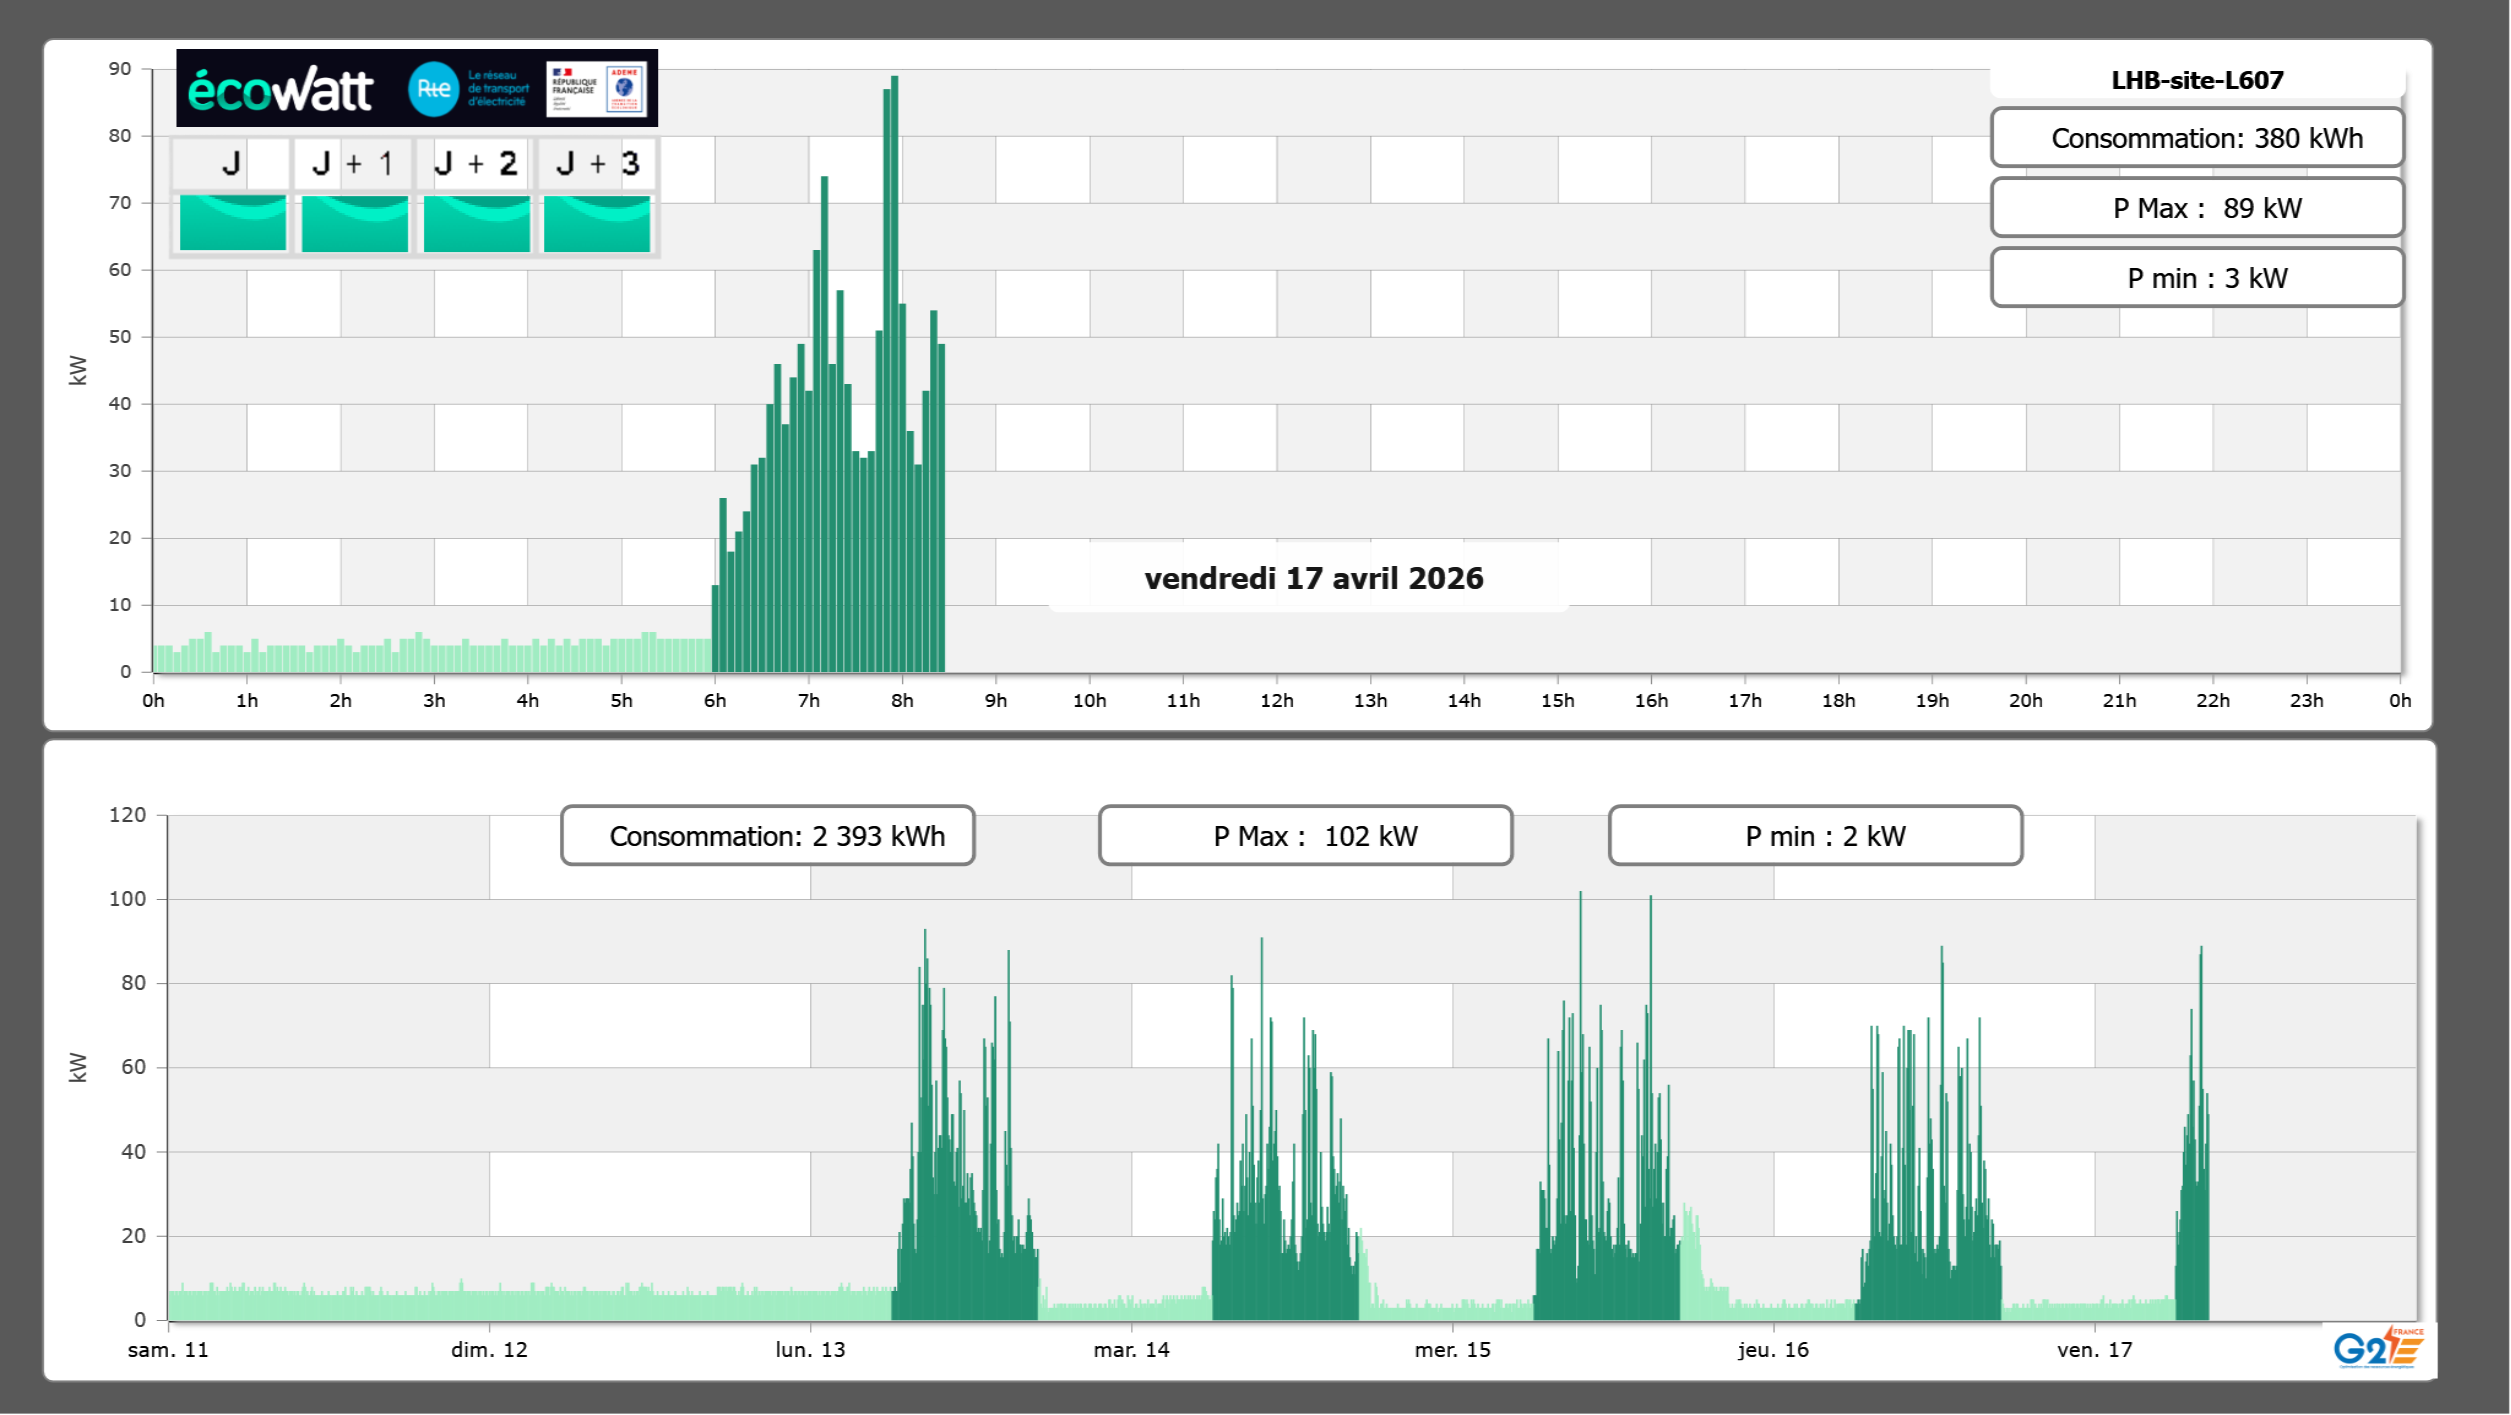Click the green signal icon under J + 1

354,223
